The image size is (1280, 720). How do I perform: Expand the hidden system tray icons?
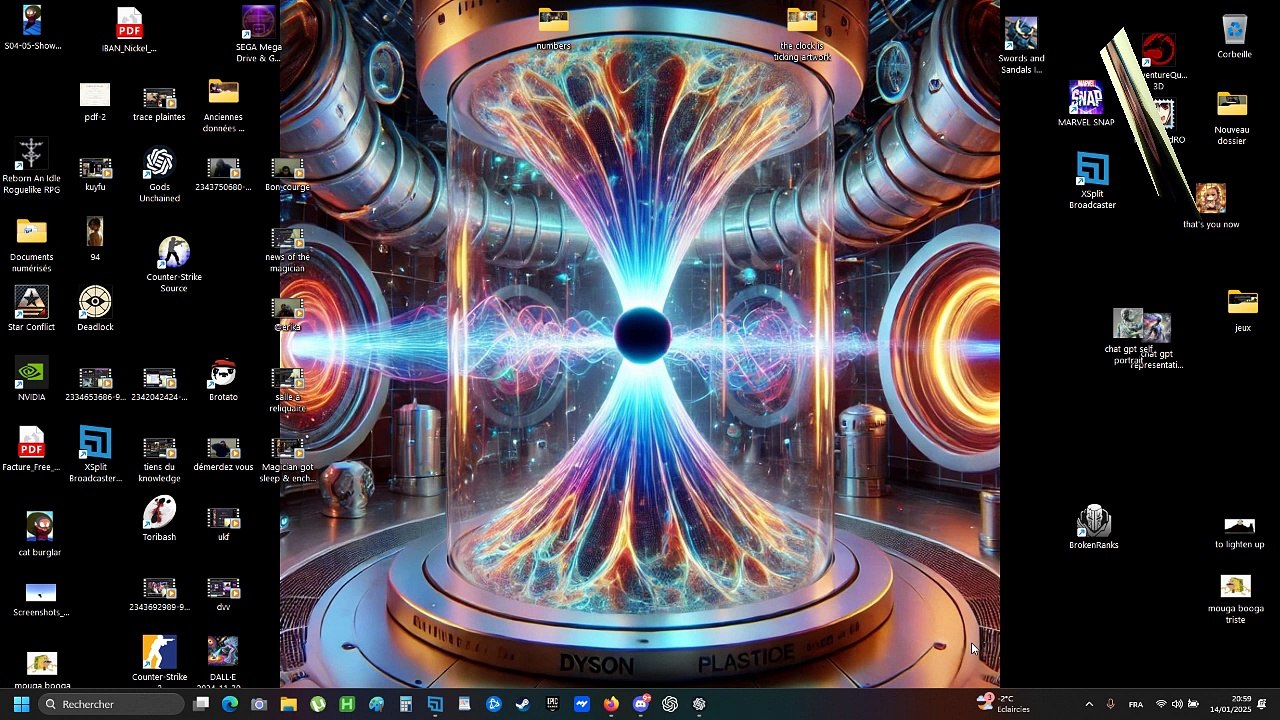point(1089,704)
